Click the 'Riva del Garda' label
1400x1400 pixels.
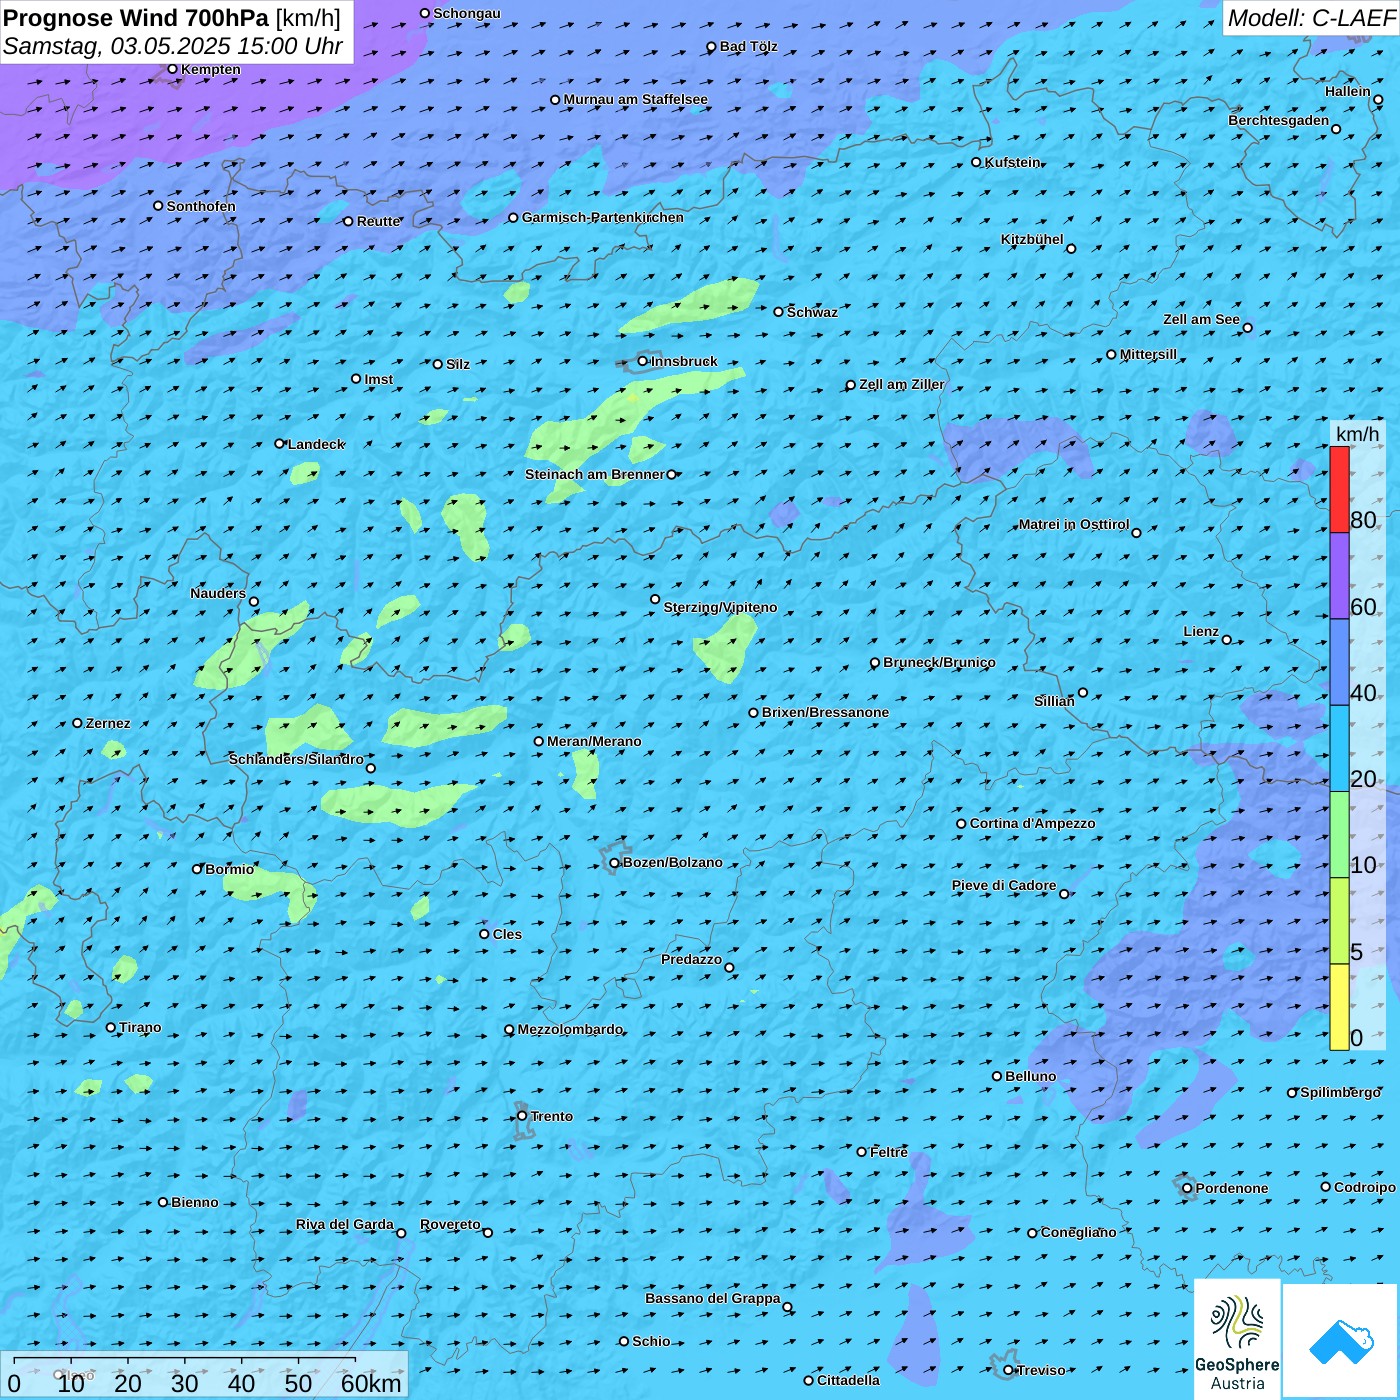[345, 1224]
